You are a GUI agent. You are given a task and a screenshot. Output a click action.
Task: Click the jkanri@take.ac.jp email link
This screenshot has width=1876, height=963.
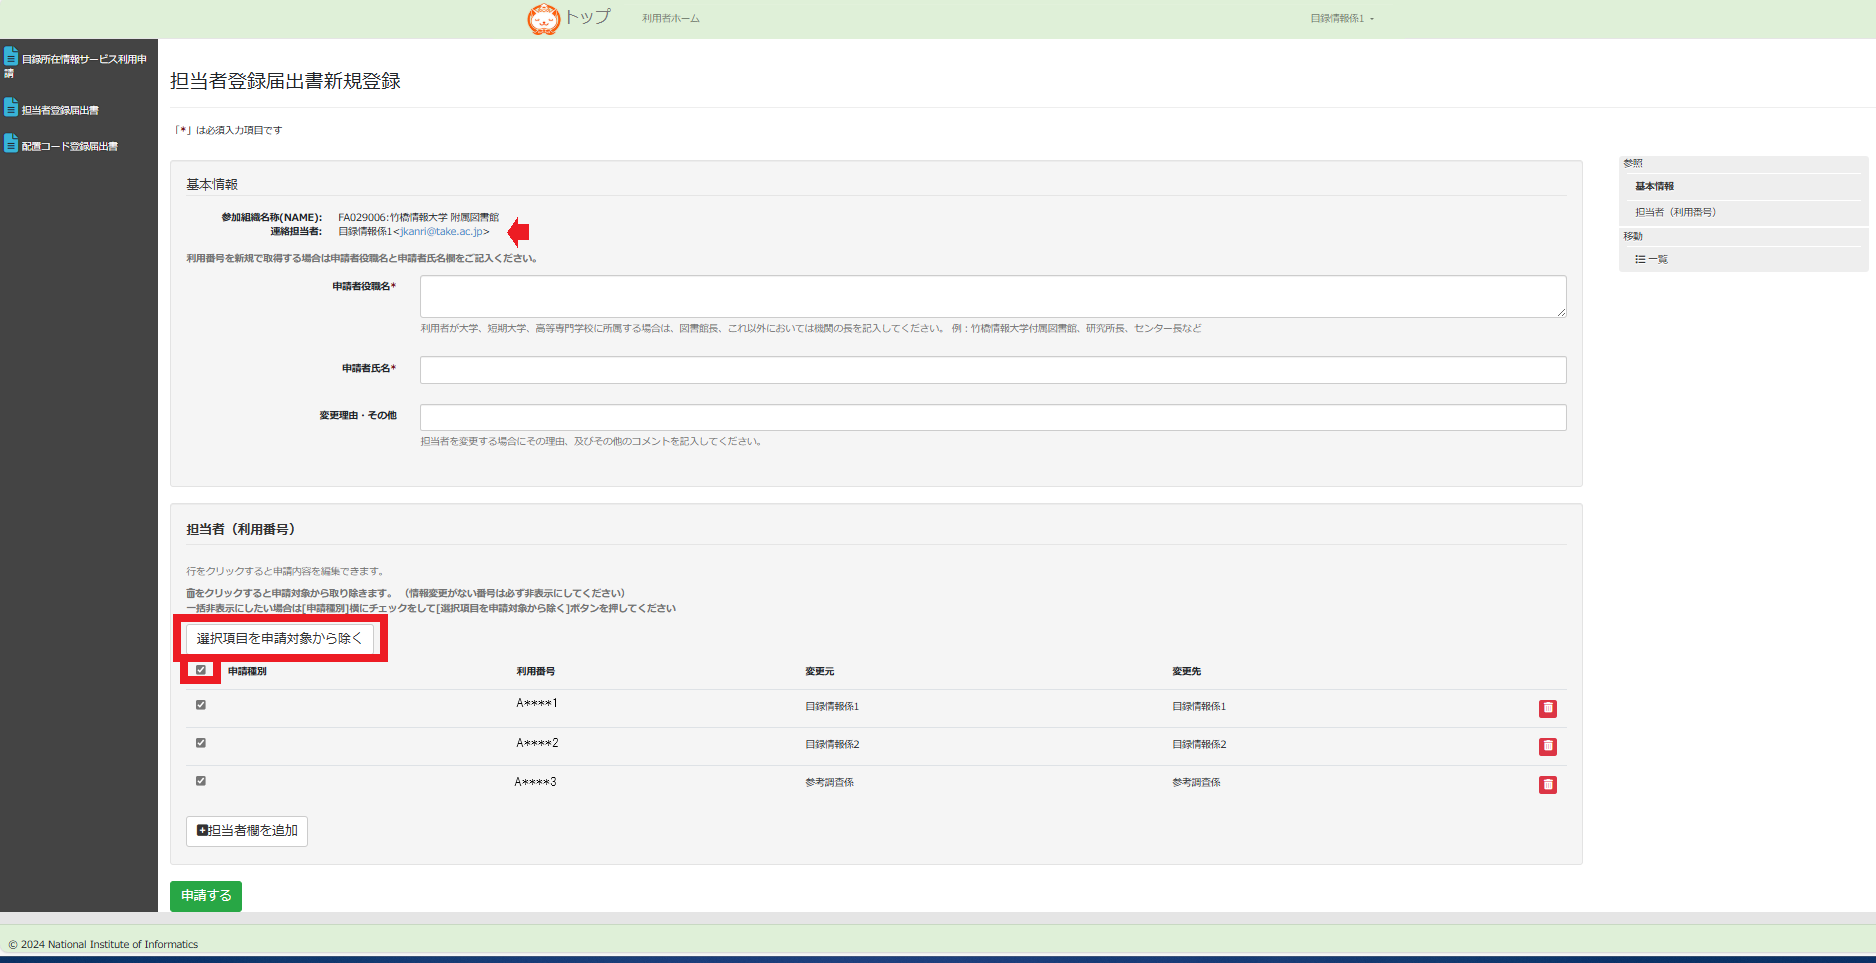441,231
